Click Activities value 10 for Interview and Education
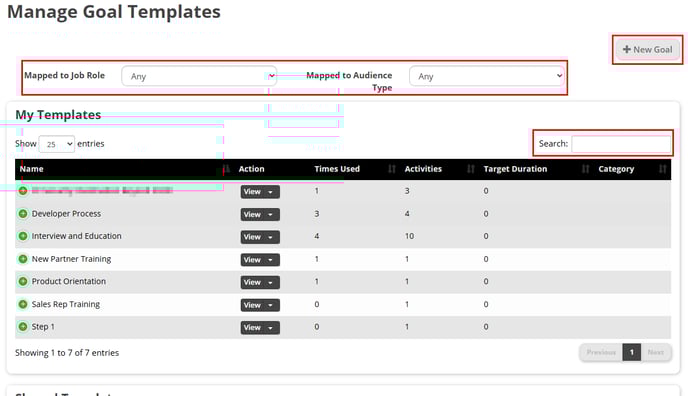 (409, 236)
